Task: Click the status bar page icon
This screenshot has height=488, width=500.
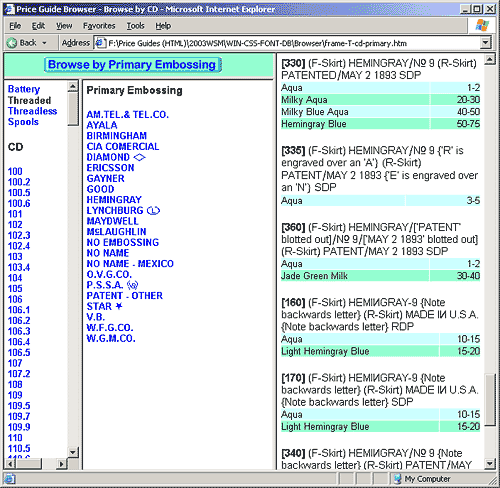Action: [x=10, y=479]
